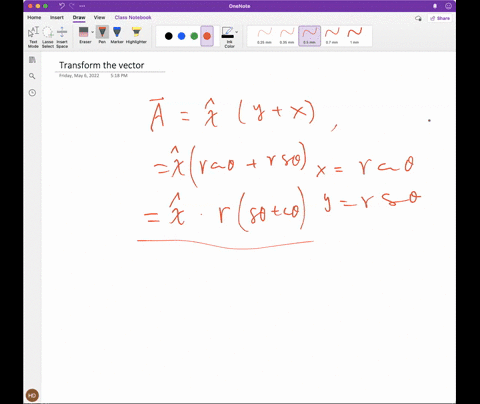Open the recent notes clock icon

32,93
